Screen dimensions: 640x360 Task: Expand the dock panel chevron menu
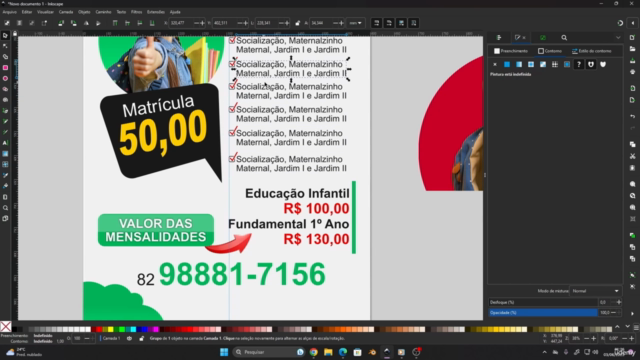point(618,38)
